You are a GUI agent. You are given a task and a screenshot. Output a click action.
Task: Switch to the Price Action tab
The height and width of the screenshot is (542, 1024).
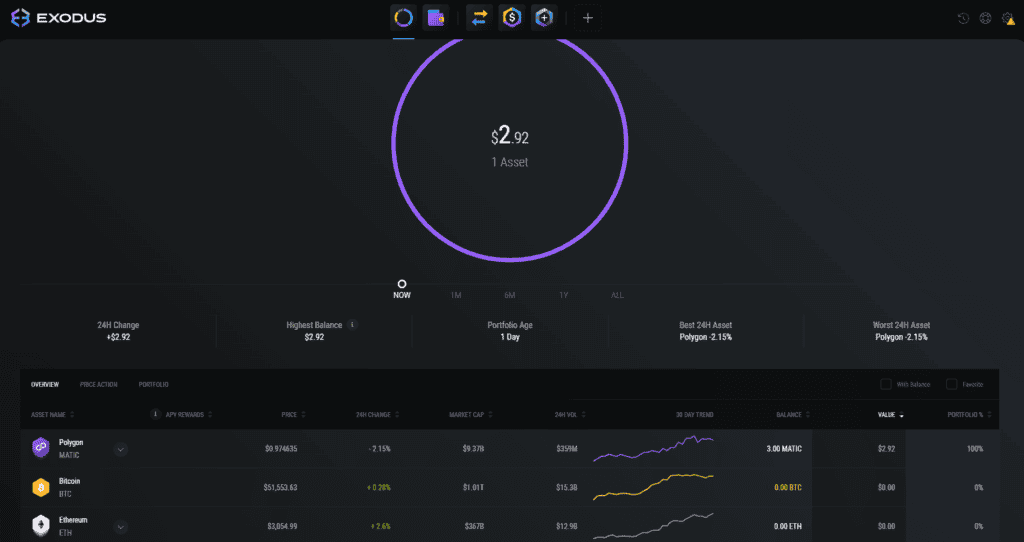pos(99,385)
